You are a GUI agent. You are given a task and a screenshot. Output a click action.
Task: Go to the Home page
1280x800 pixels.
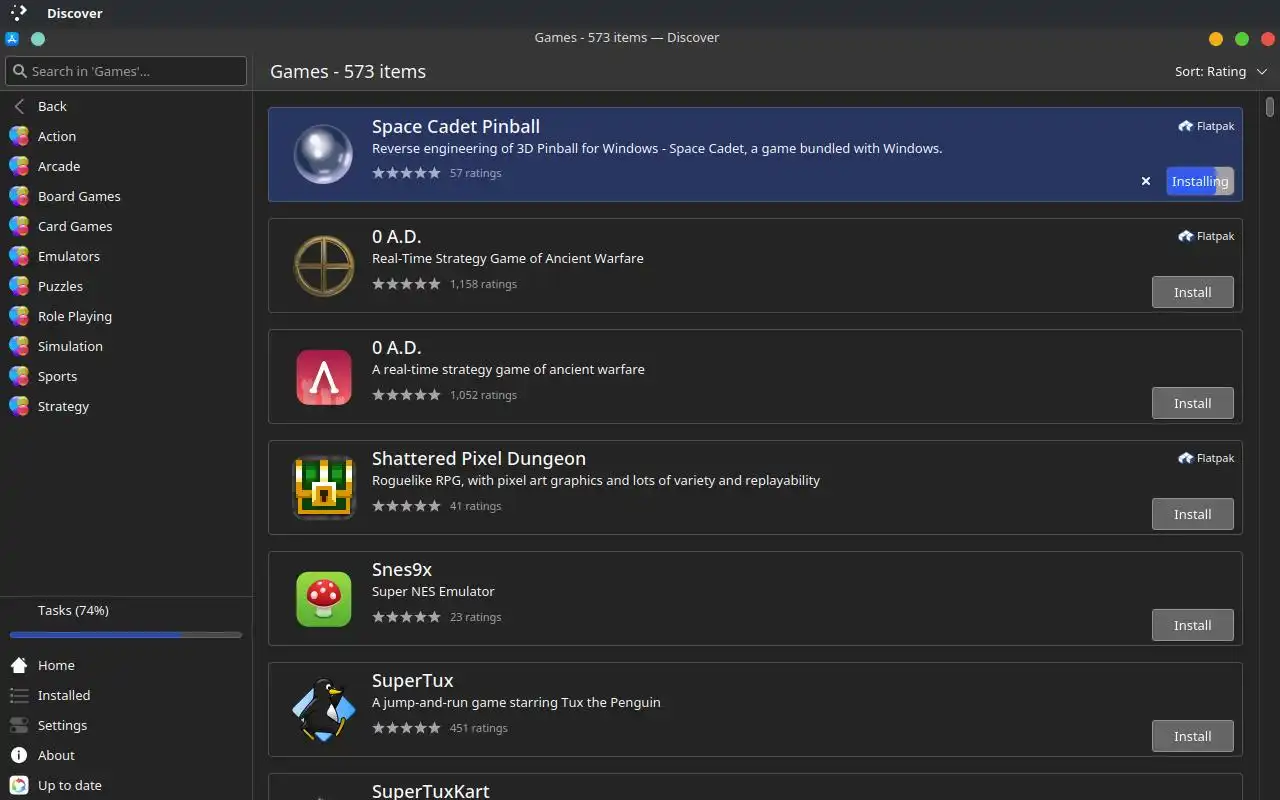coord(126,665)
